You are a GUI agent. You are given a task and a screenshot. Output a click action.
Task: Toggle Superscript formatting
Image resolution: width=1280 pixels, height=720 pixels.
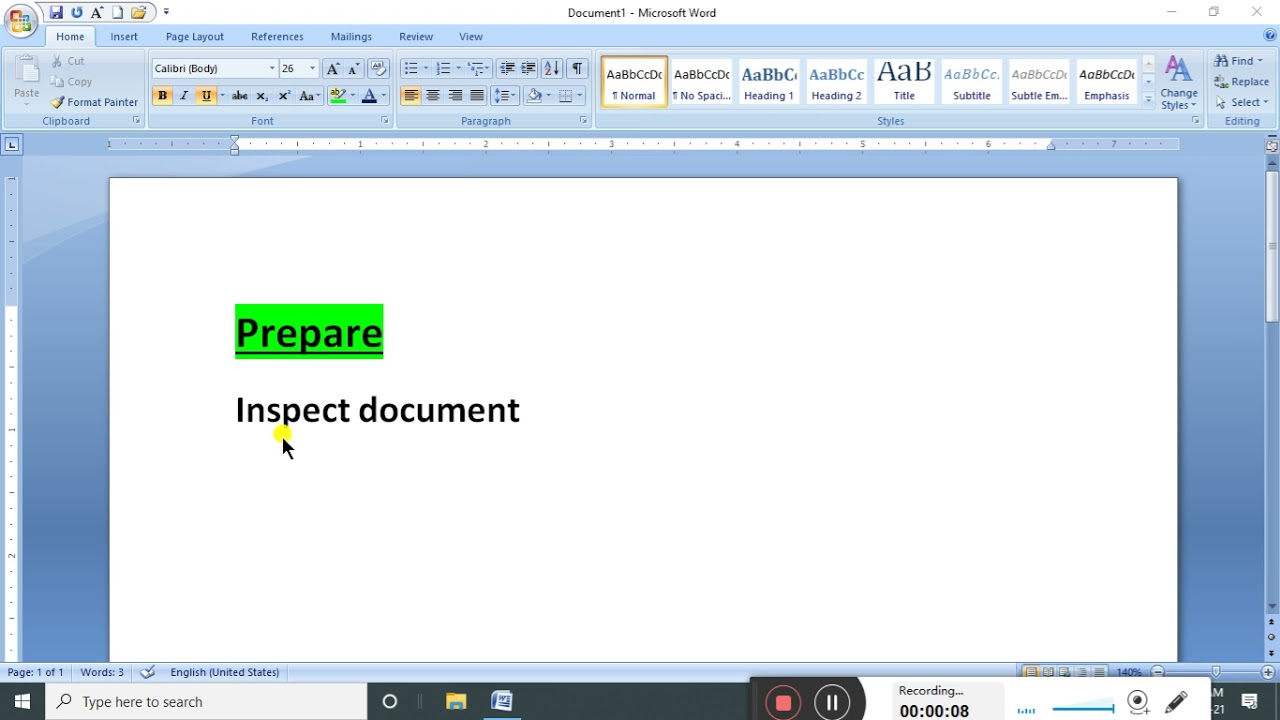[x=284, y=96]
